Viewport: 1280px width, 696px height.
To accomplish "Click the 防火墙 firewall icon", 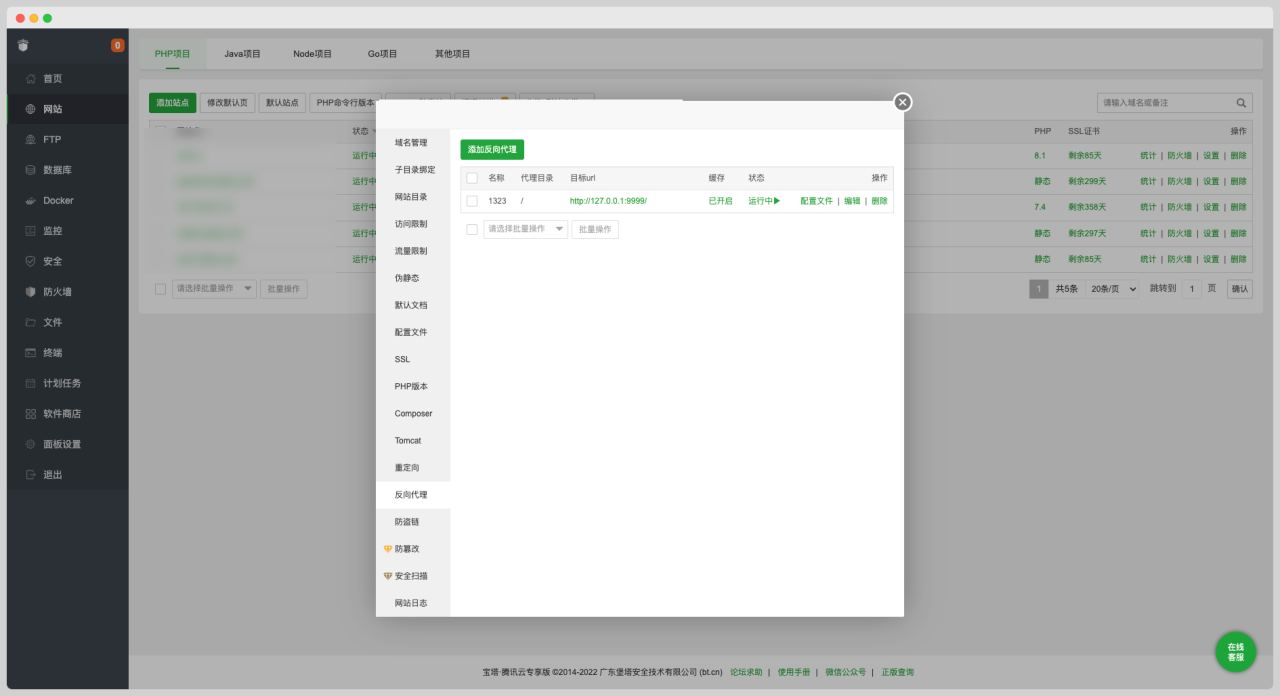I will coord(31,292).
